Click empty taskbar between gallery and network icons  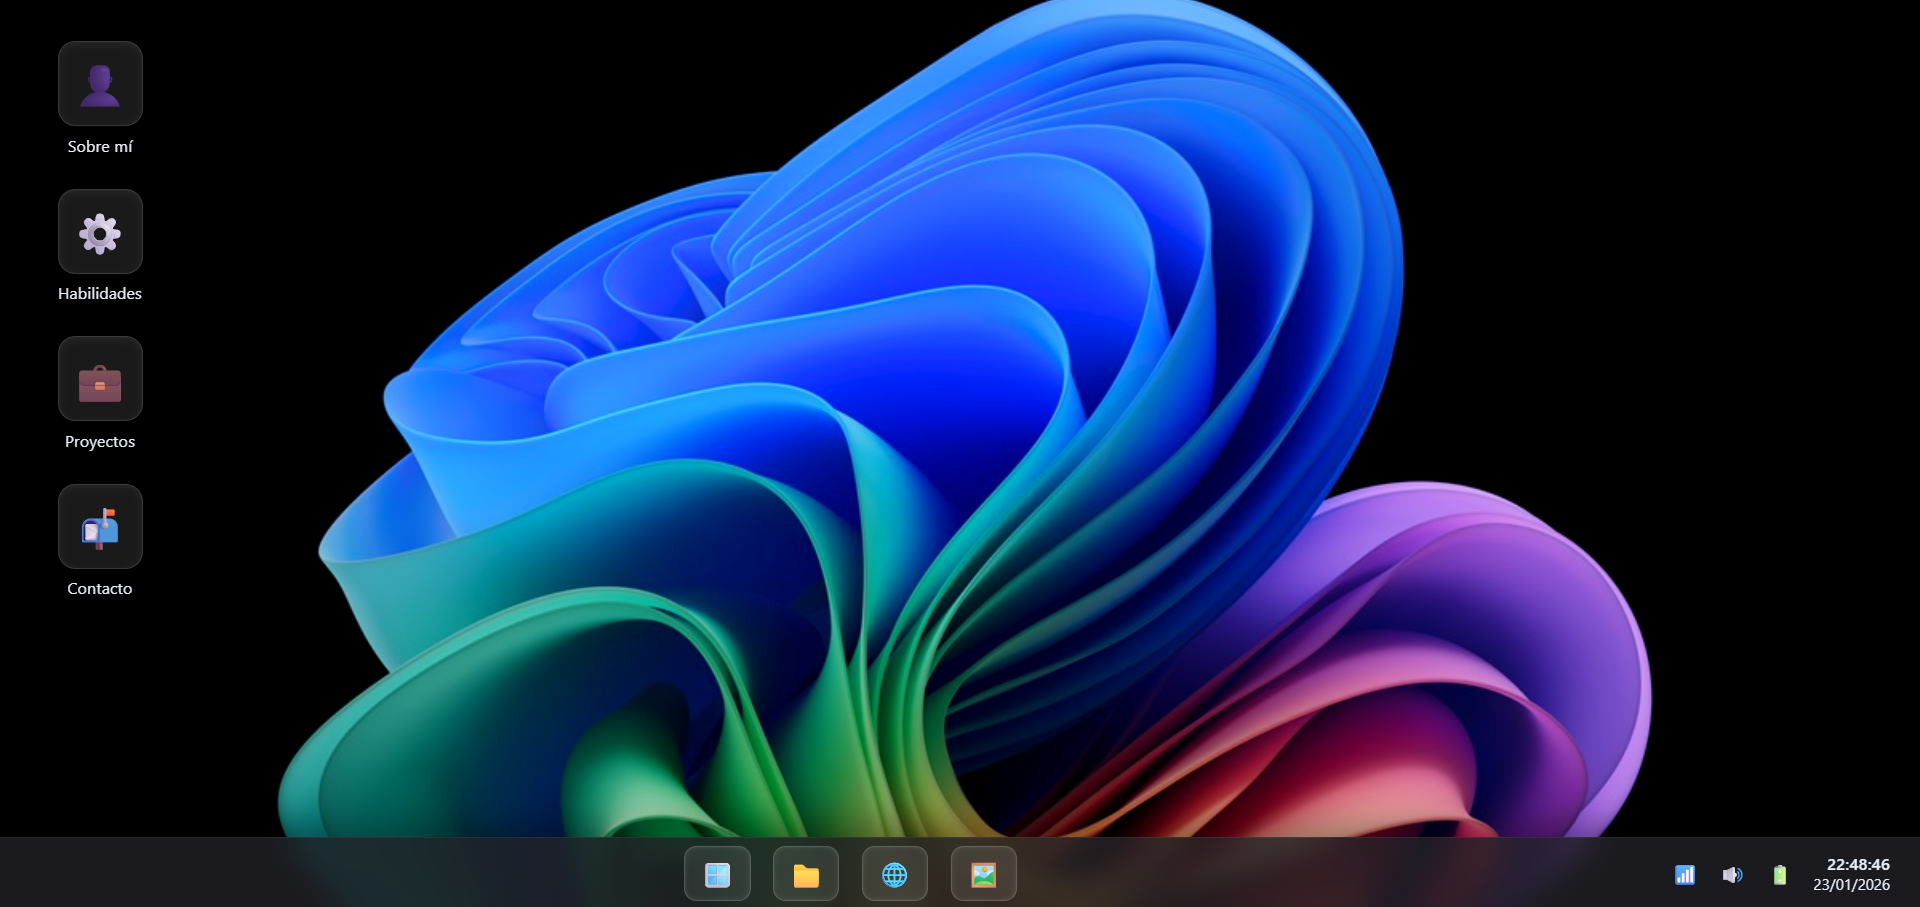[x=1340, y=874]
